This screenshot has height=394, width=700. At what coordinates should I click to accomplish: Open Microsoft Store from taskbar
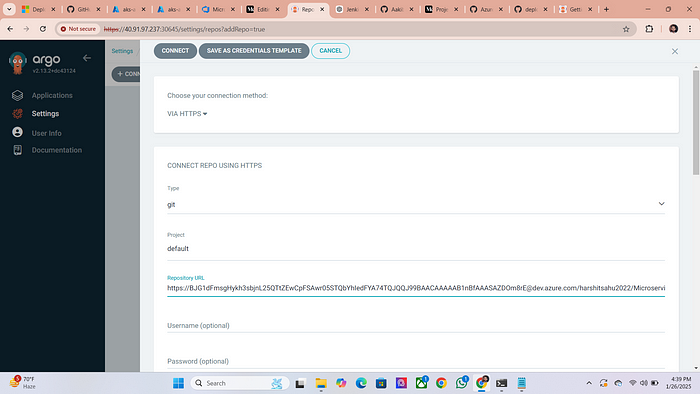coord(381,383)
